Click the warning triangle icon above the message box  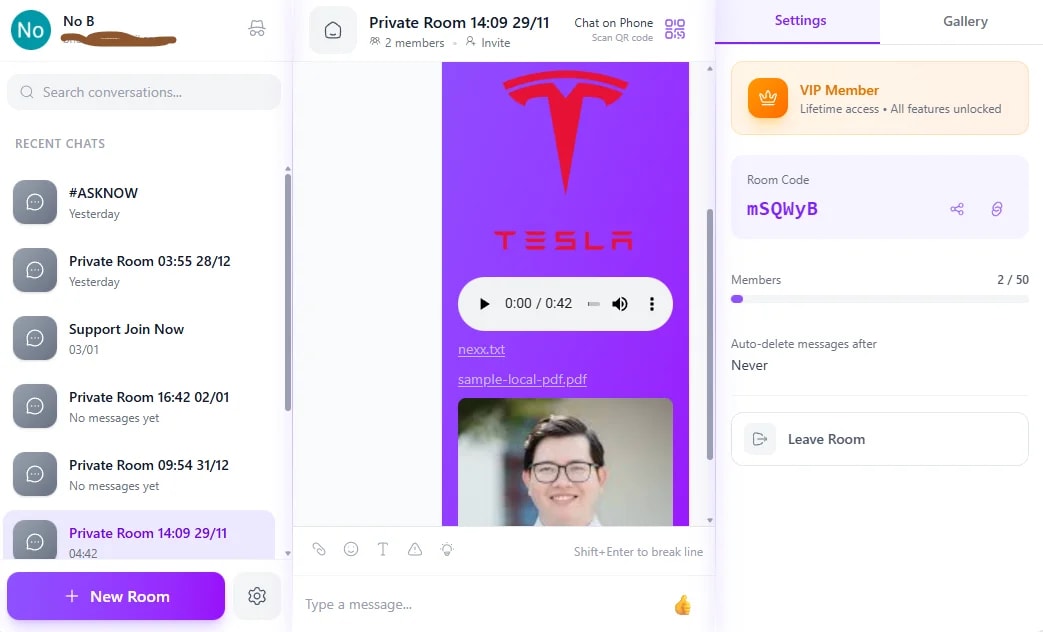click(x=415, y=549)
